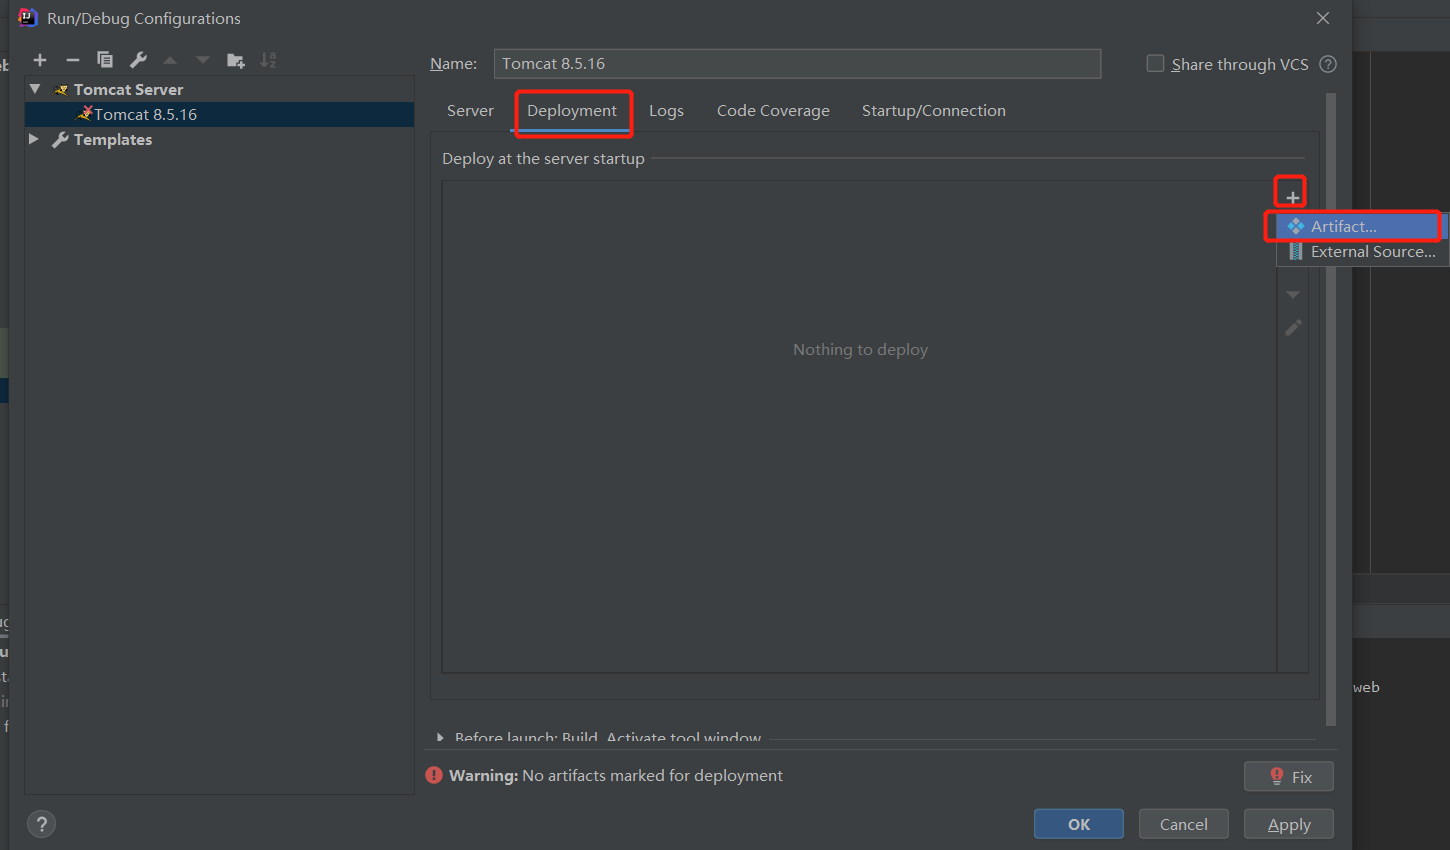Click the Cancel button

coord(1184,824)
